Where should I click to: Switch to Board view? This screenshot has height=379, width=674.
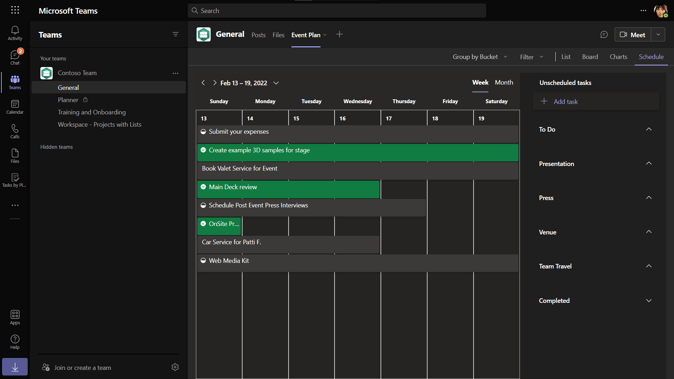[590, 57]
